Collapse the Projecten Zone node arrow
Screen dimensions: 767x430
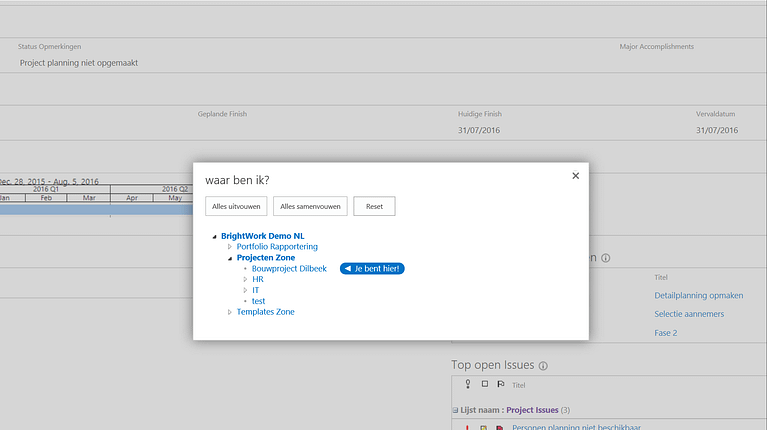[x=229, y=258]
